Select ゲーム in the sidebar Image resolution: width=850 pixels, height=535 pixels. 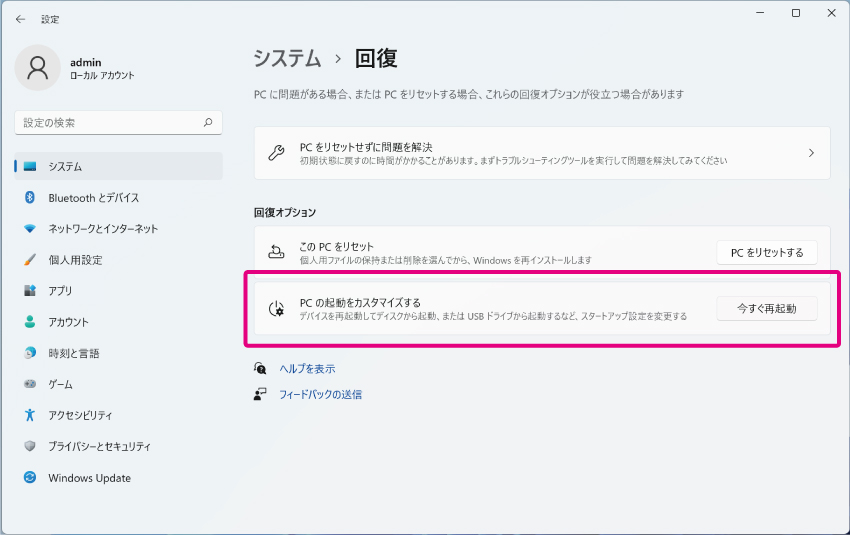tap(118, 384)
